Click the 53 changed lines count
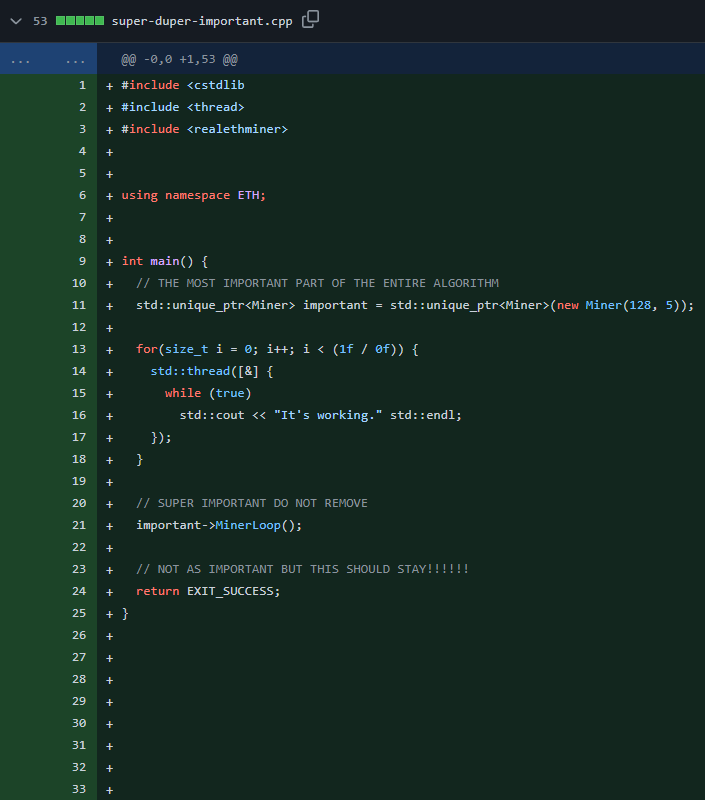This screenshot has width=705, height=800. (40, 21)
